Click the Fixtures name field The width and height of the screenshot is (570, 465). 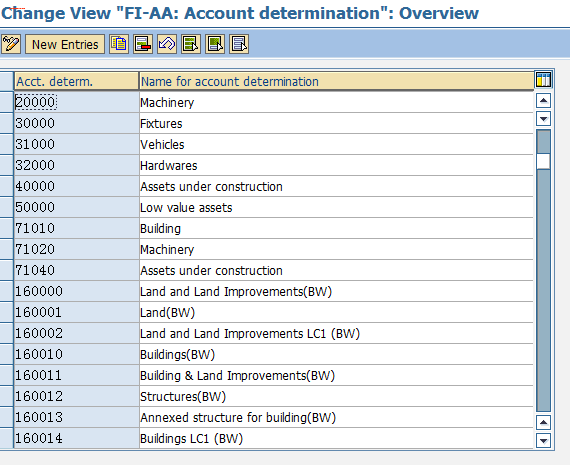[336, 123]
